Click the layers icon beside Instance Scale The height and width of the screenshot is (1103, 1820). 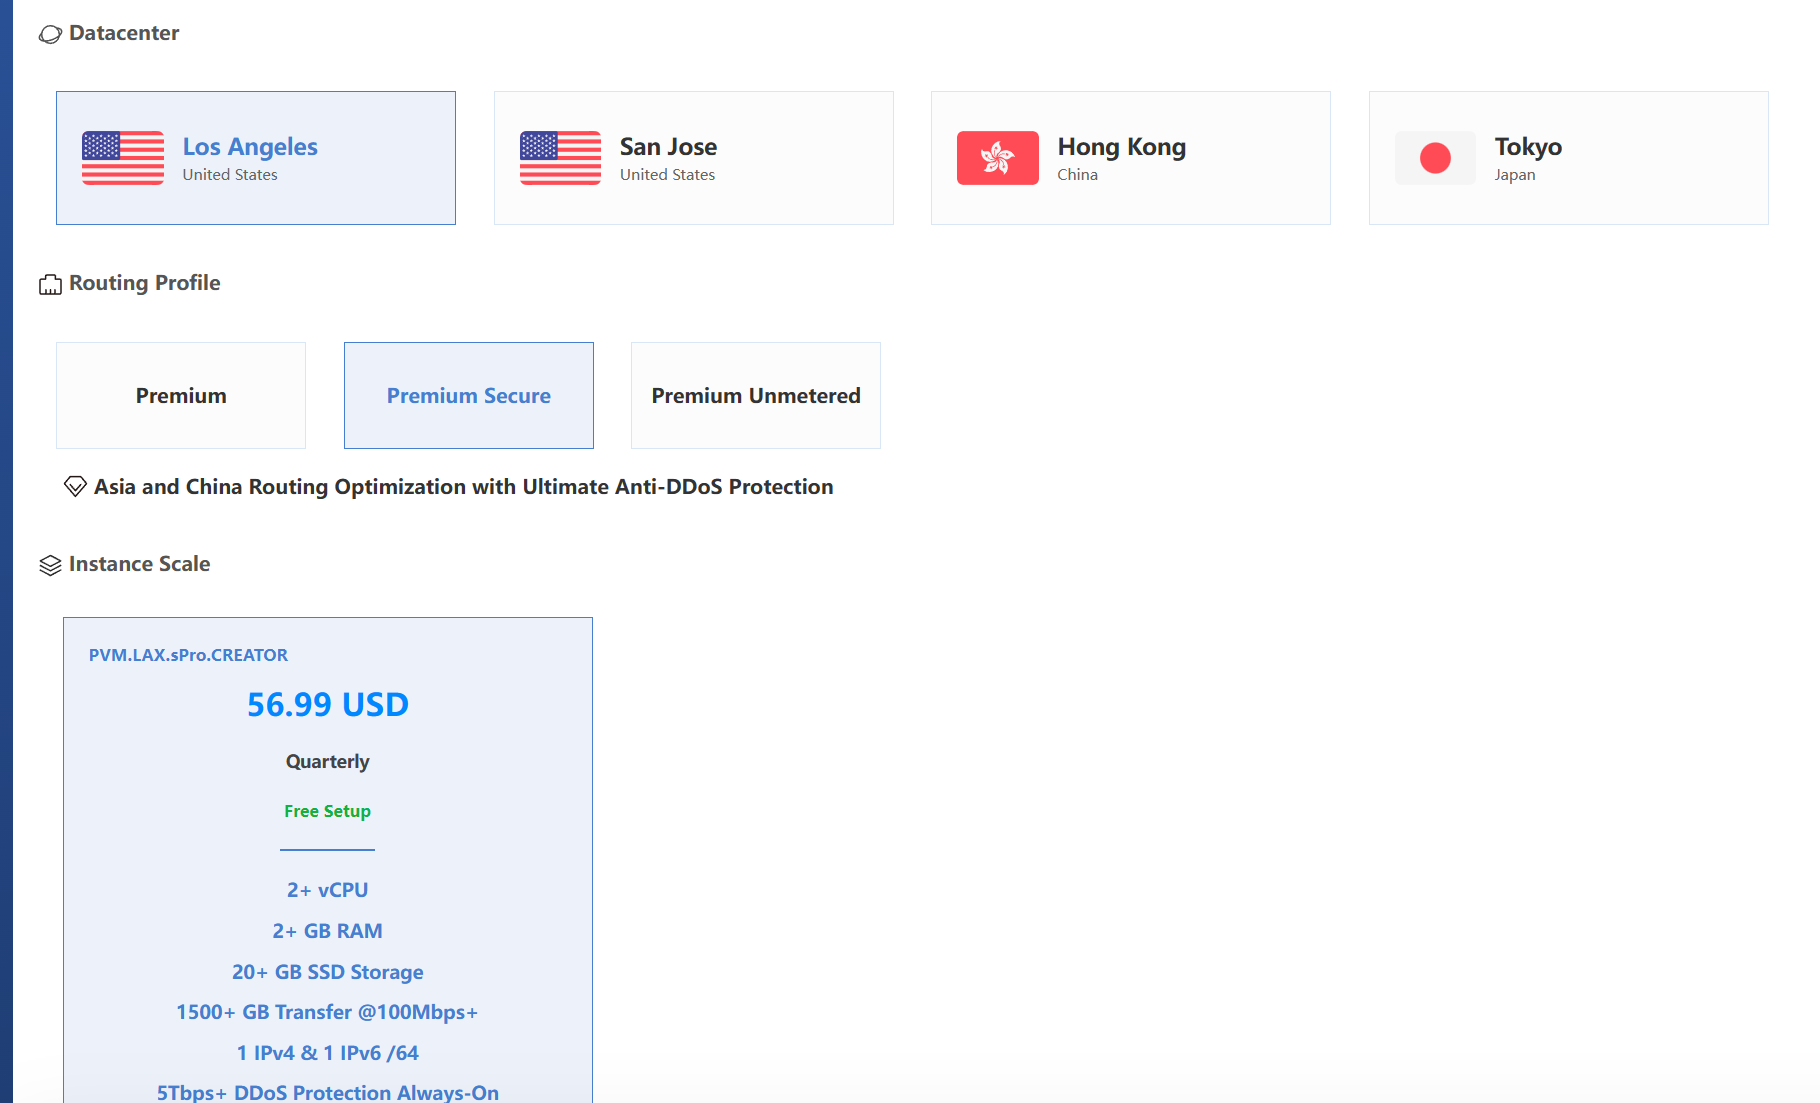pyautogui.click(x=50, y=566)
